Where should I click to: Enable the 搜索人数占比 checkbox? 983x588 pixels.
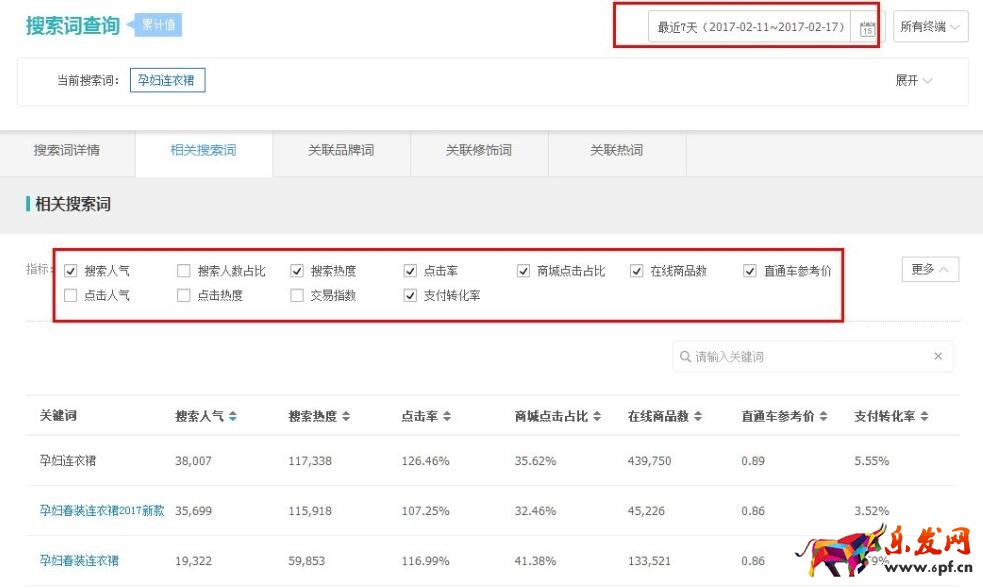pyautogui.click(x=184, y=271)
